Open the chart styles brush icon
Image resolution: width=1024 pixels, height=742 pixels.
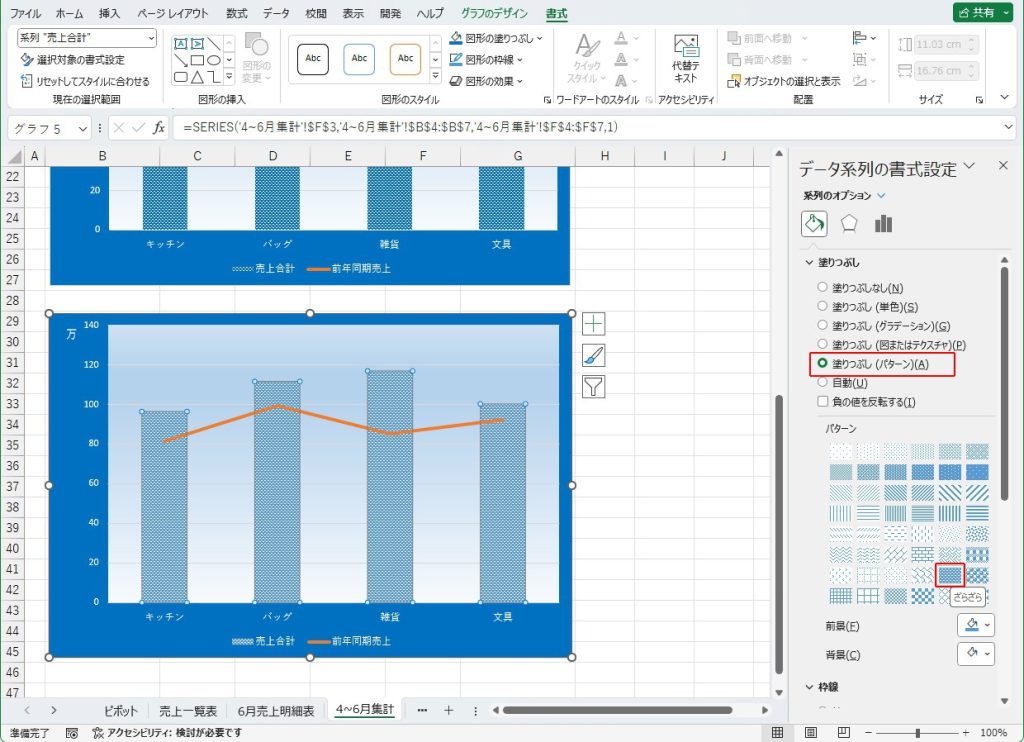[594, 355]
